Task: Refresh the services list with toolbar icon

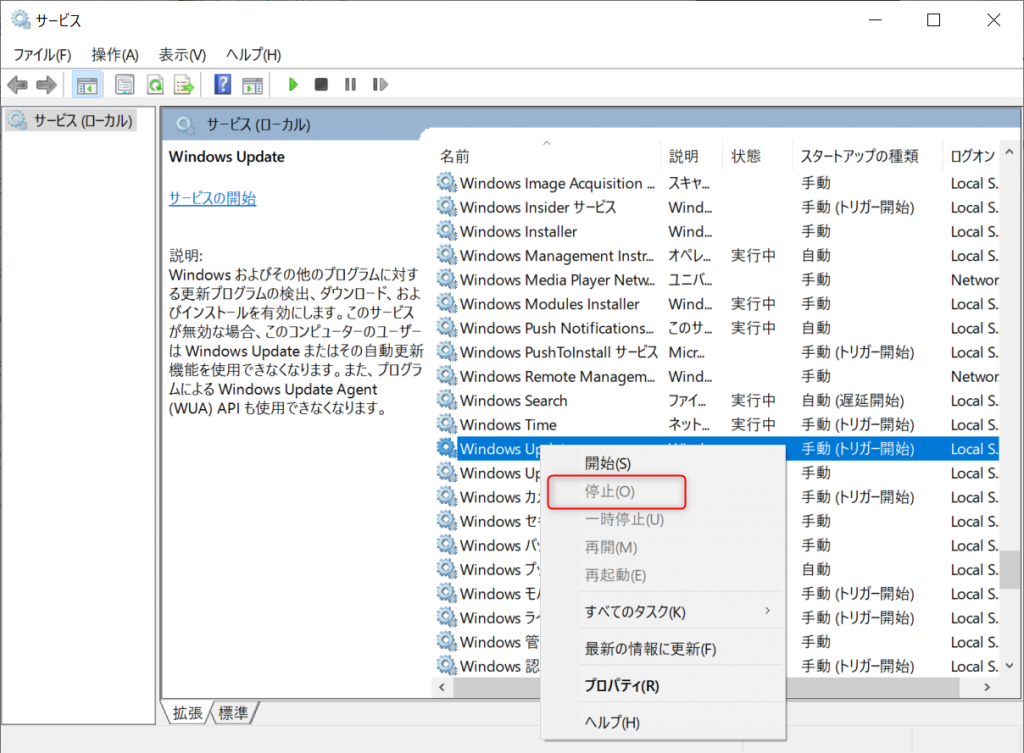Action: tap(155, 84)
